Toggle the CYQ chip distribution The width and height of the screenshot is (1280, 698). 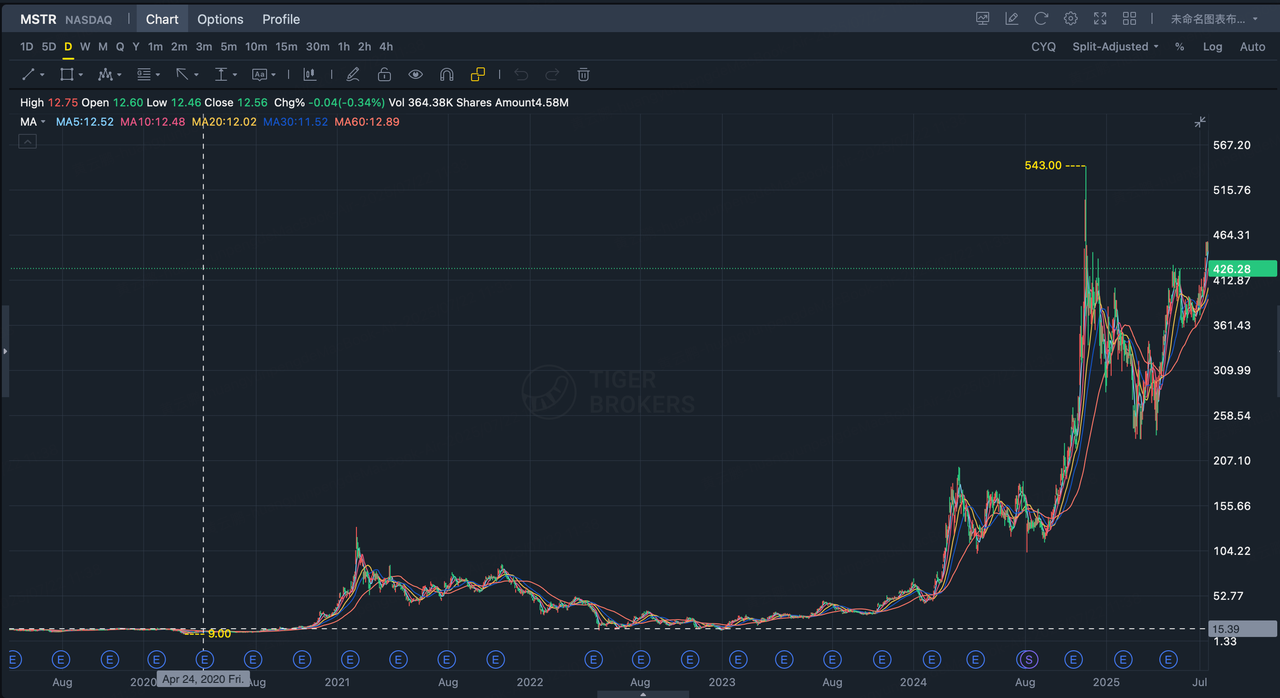(x=1043, y=47)
